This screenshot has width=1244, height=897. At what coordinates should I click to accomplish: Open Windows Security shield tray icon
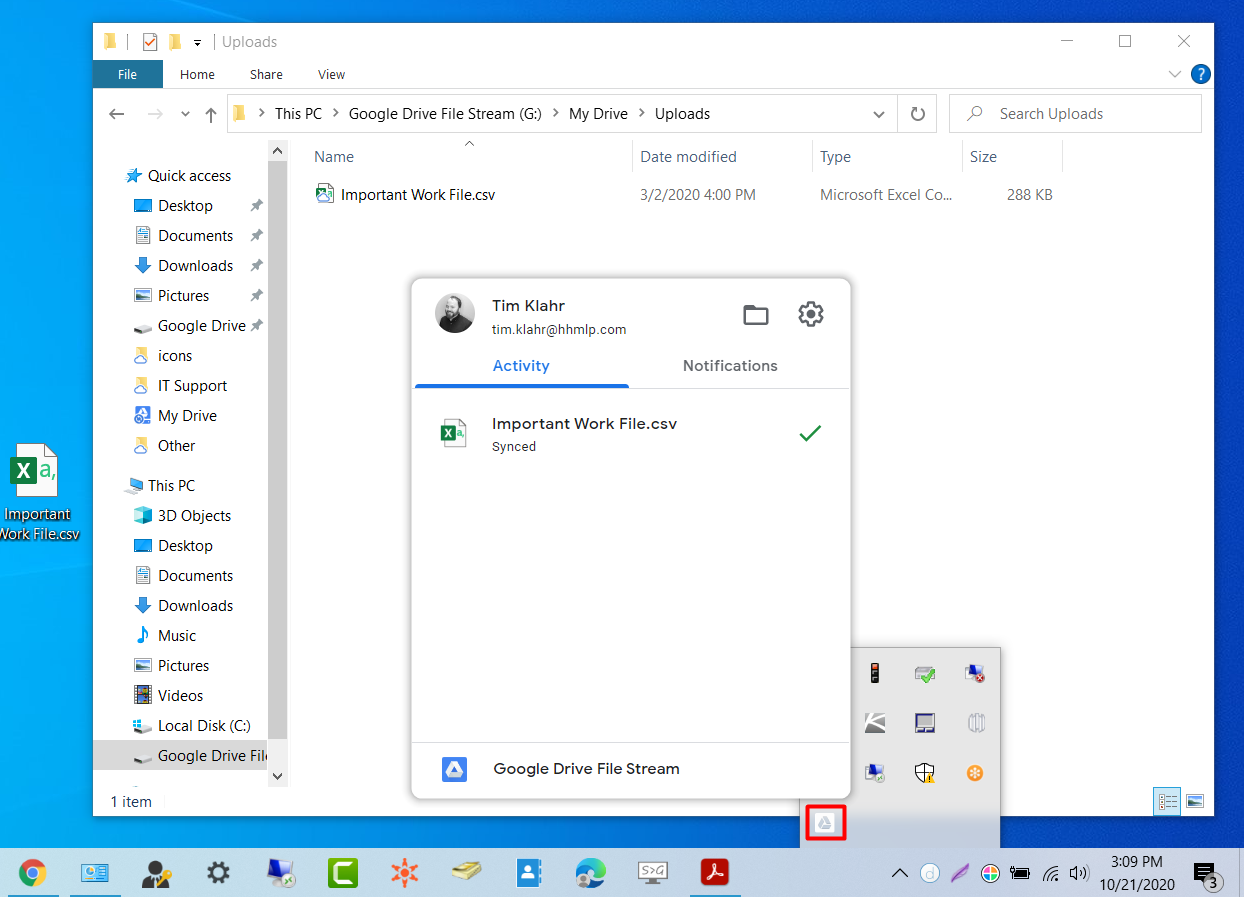[x=925, y=773]
